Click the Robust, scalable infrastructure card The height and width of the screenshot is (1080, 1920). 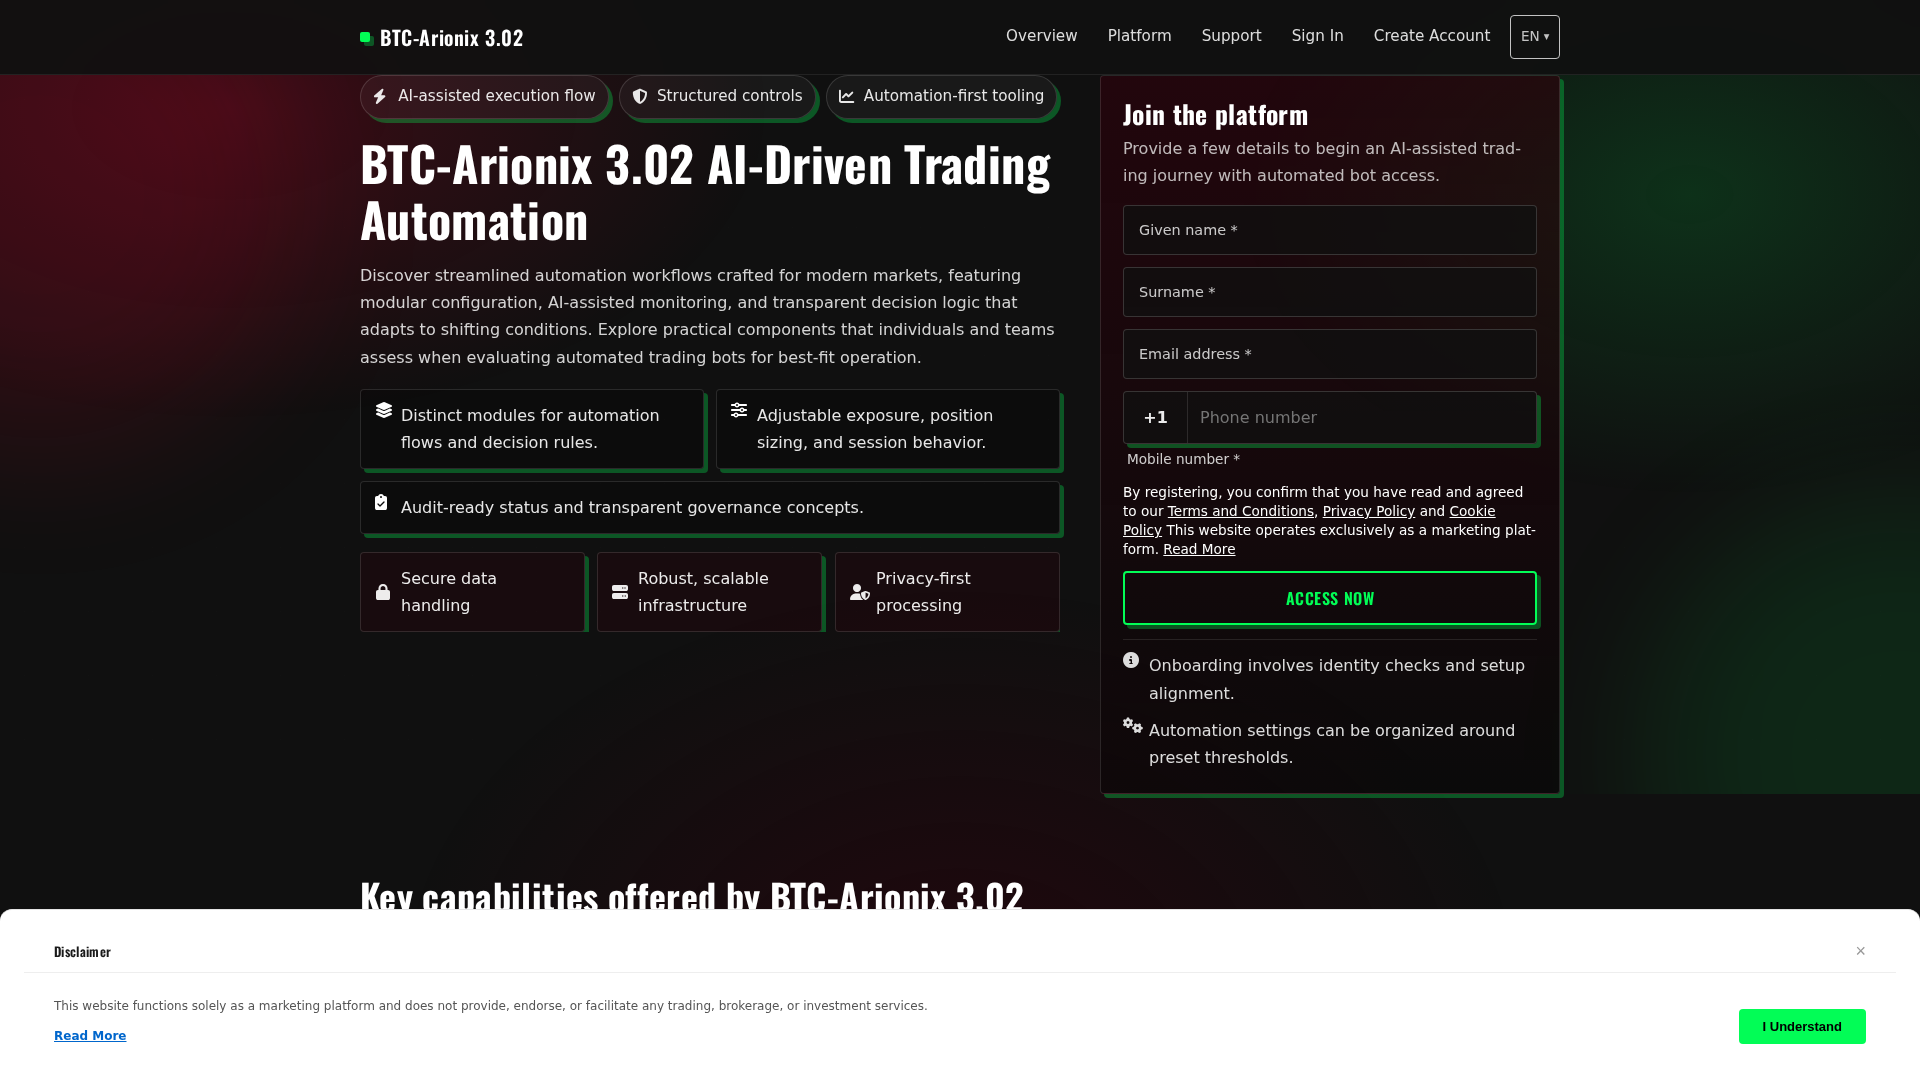click(709, 592)
